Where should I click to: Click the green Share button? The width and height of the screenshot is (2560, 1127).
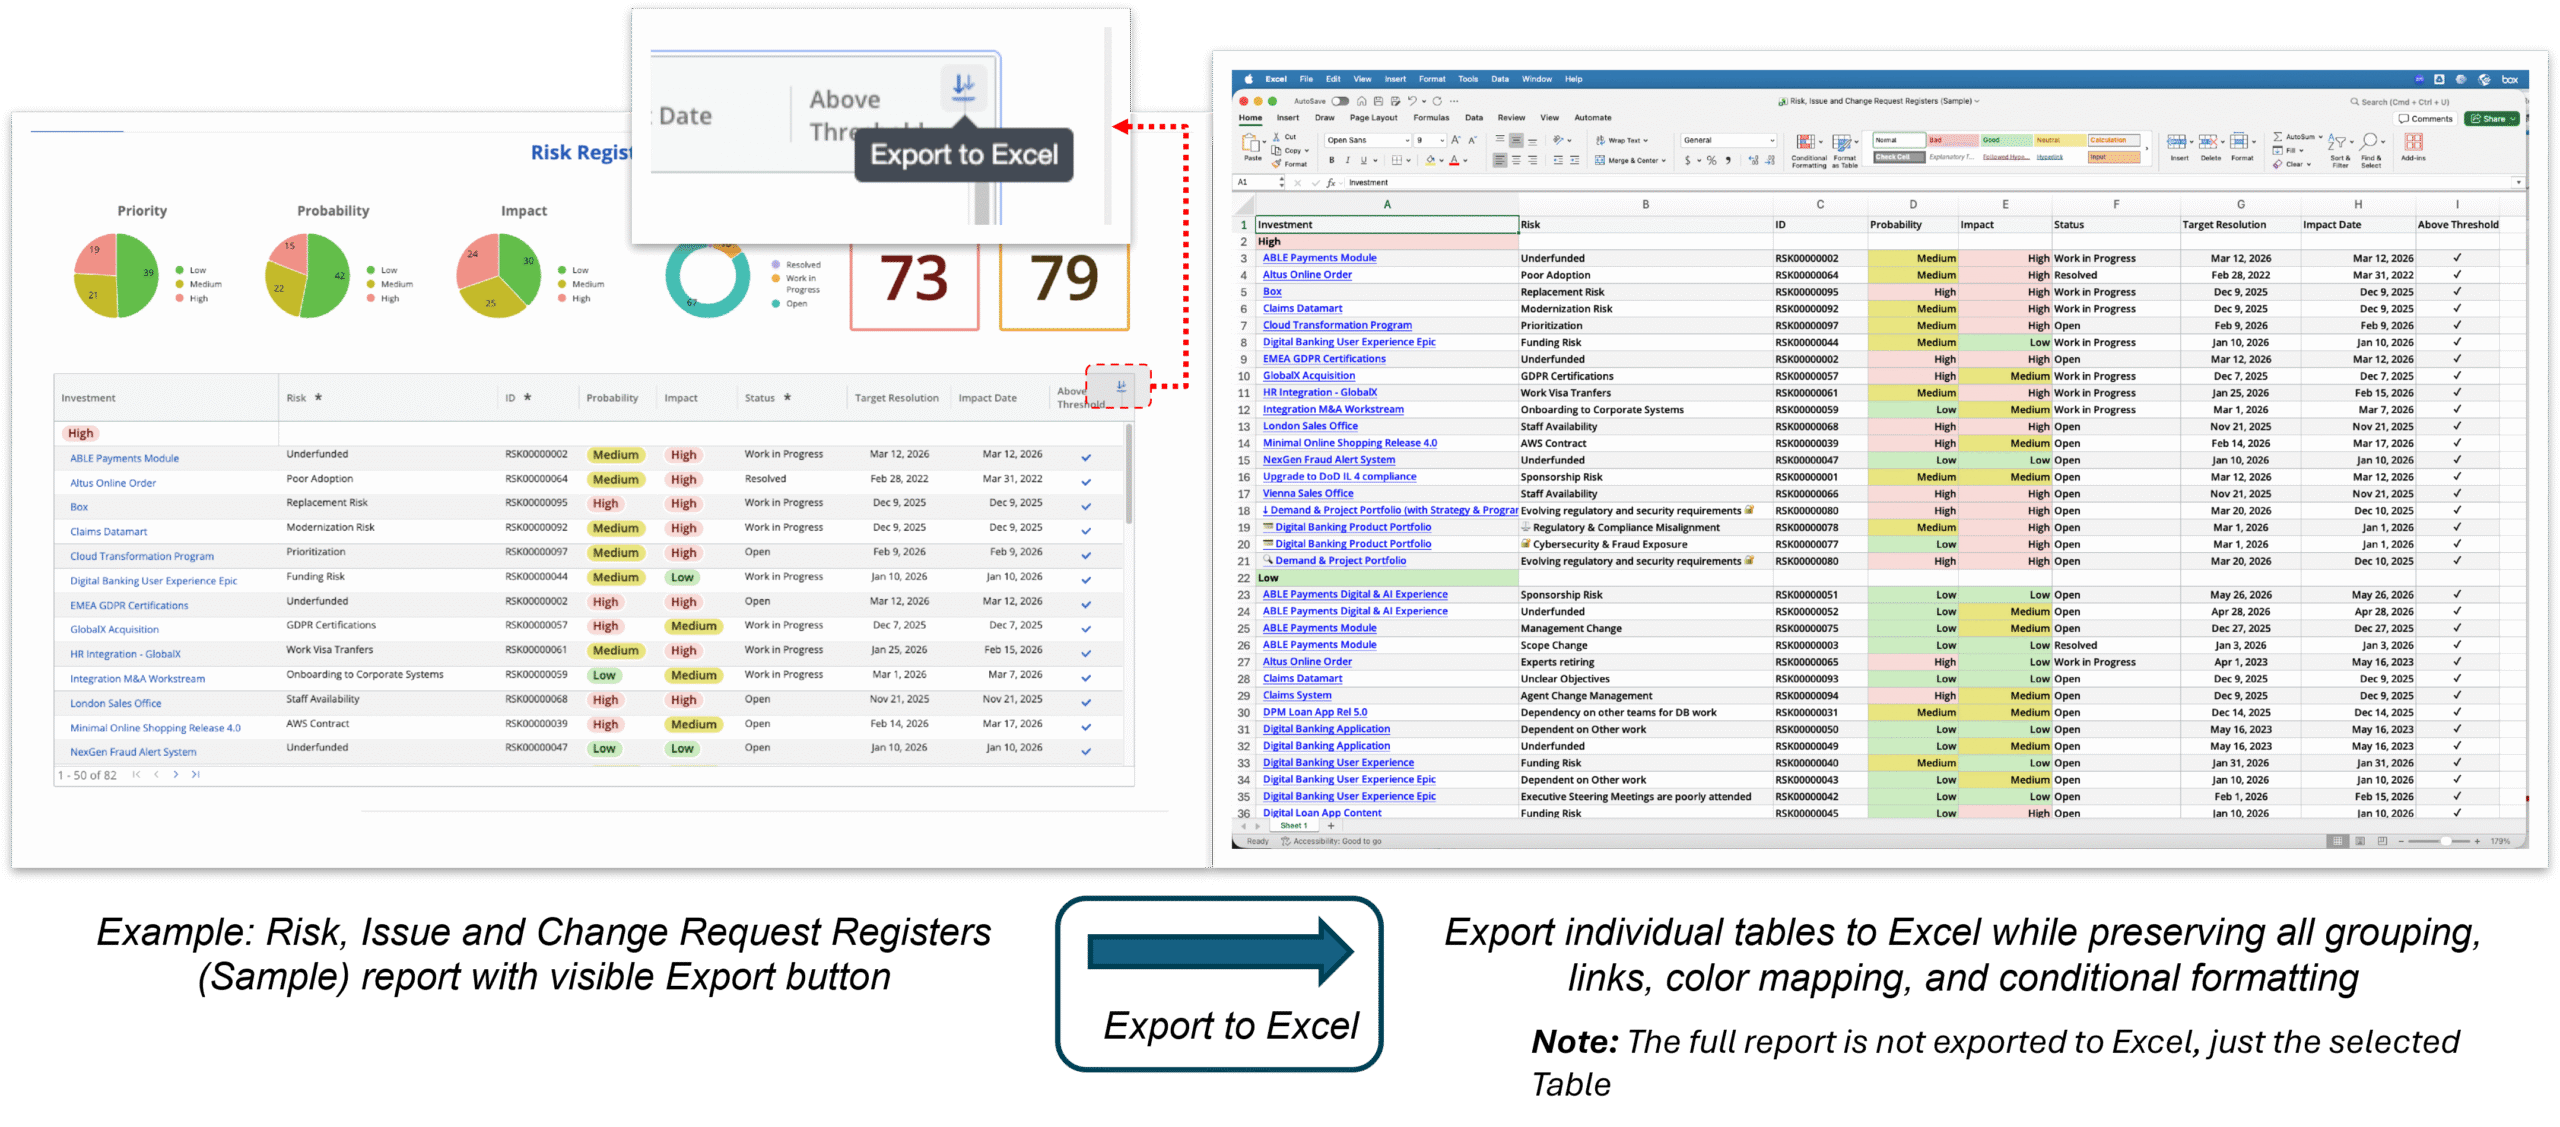coord(2491,119)
